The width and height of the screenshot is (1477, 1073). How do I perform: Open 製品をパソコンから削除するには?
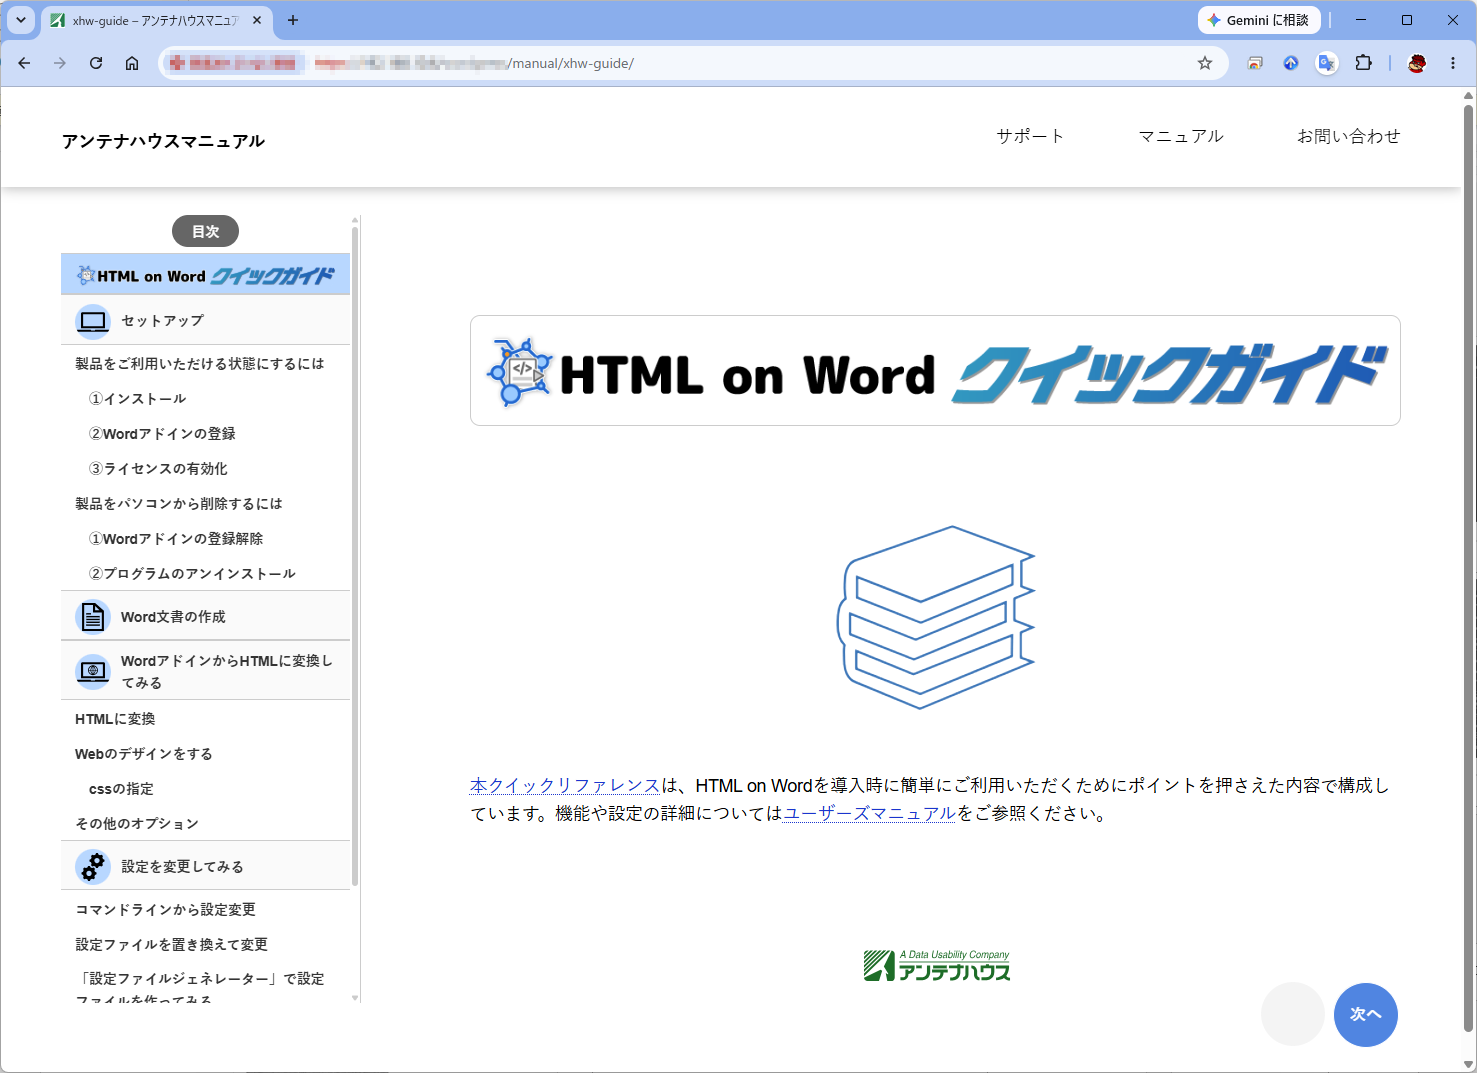click(179, 504)
